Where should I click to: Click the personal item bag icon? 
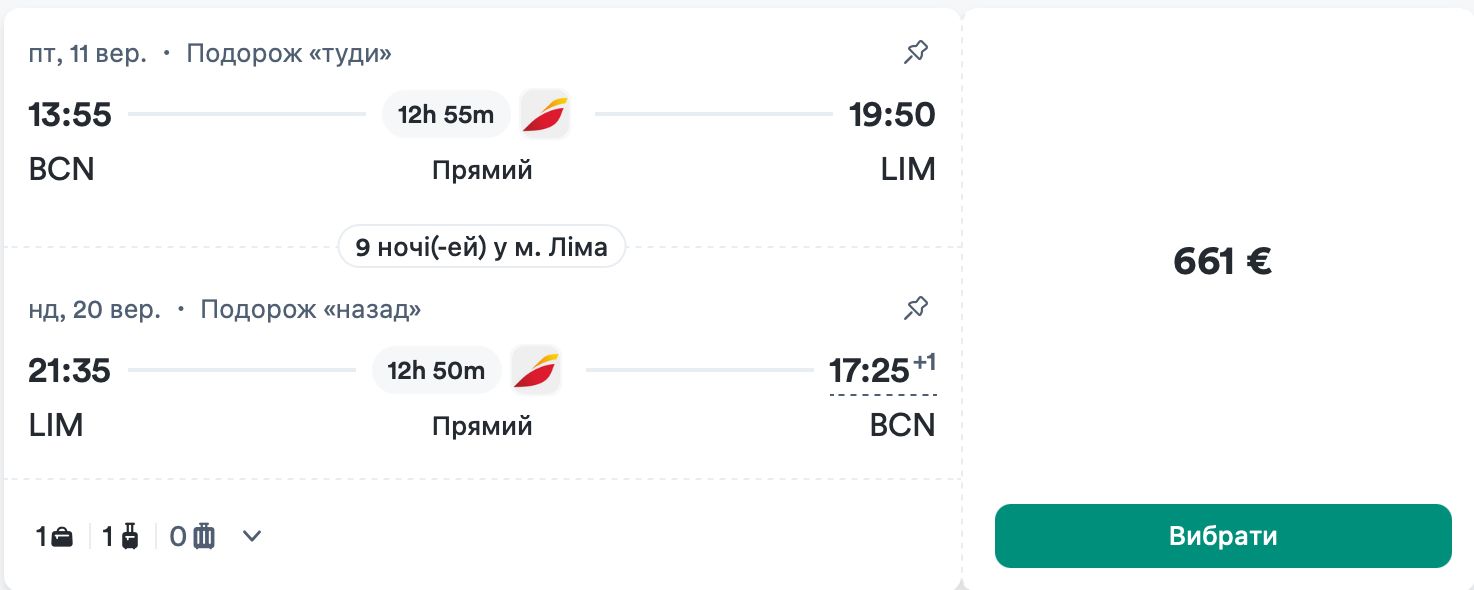(62, 537)
